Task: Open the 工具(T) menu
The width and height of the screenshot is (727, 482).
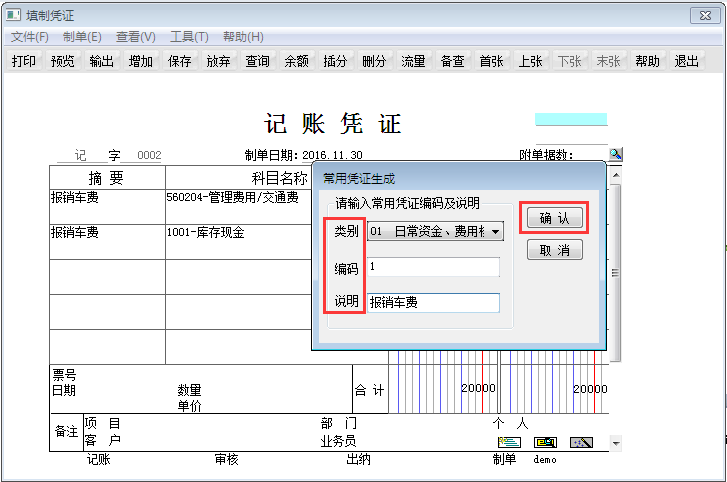Action: pyautogui.click(x=189, y=37)
